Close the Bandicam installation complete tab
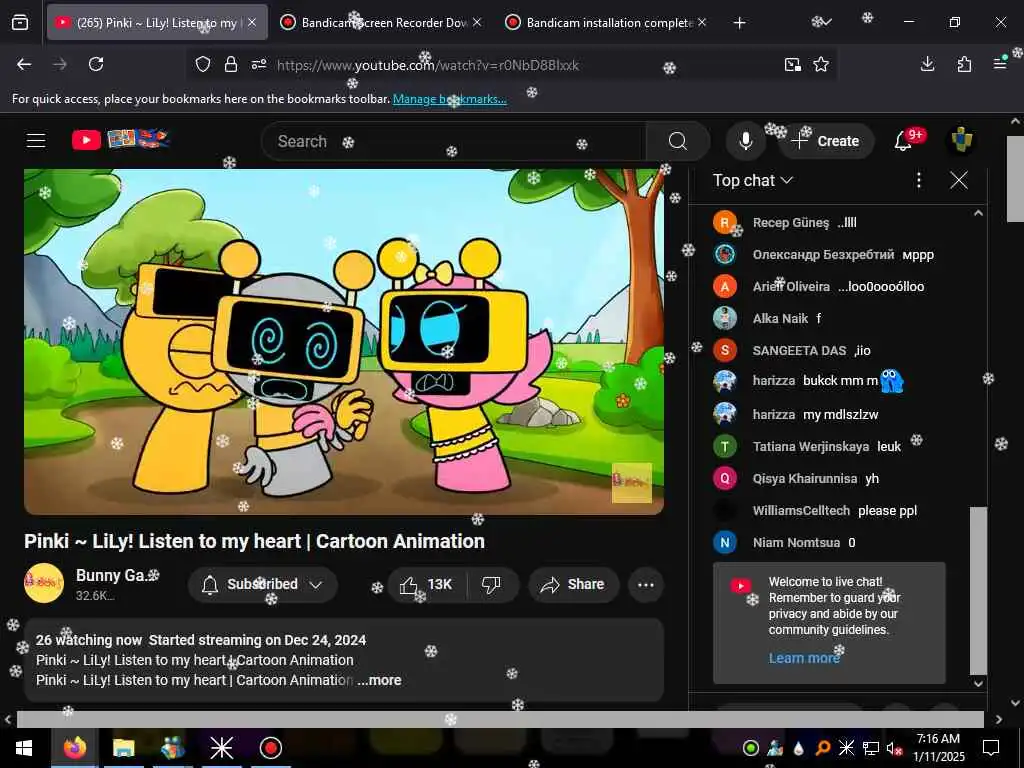The width and height of the screenshot is (1024, 768). [x=702, y=22]
